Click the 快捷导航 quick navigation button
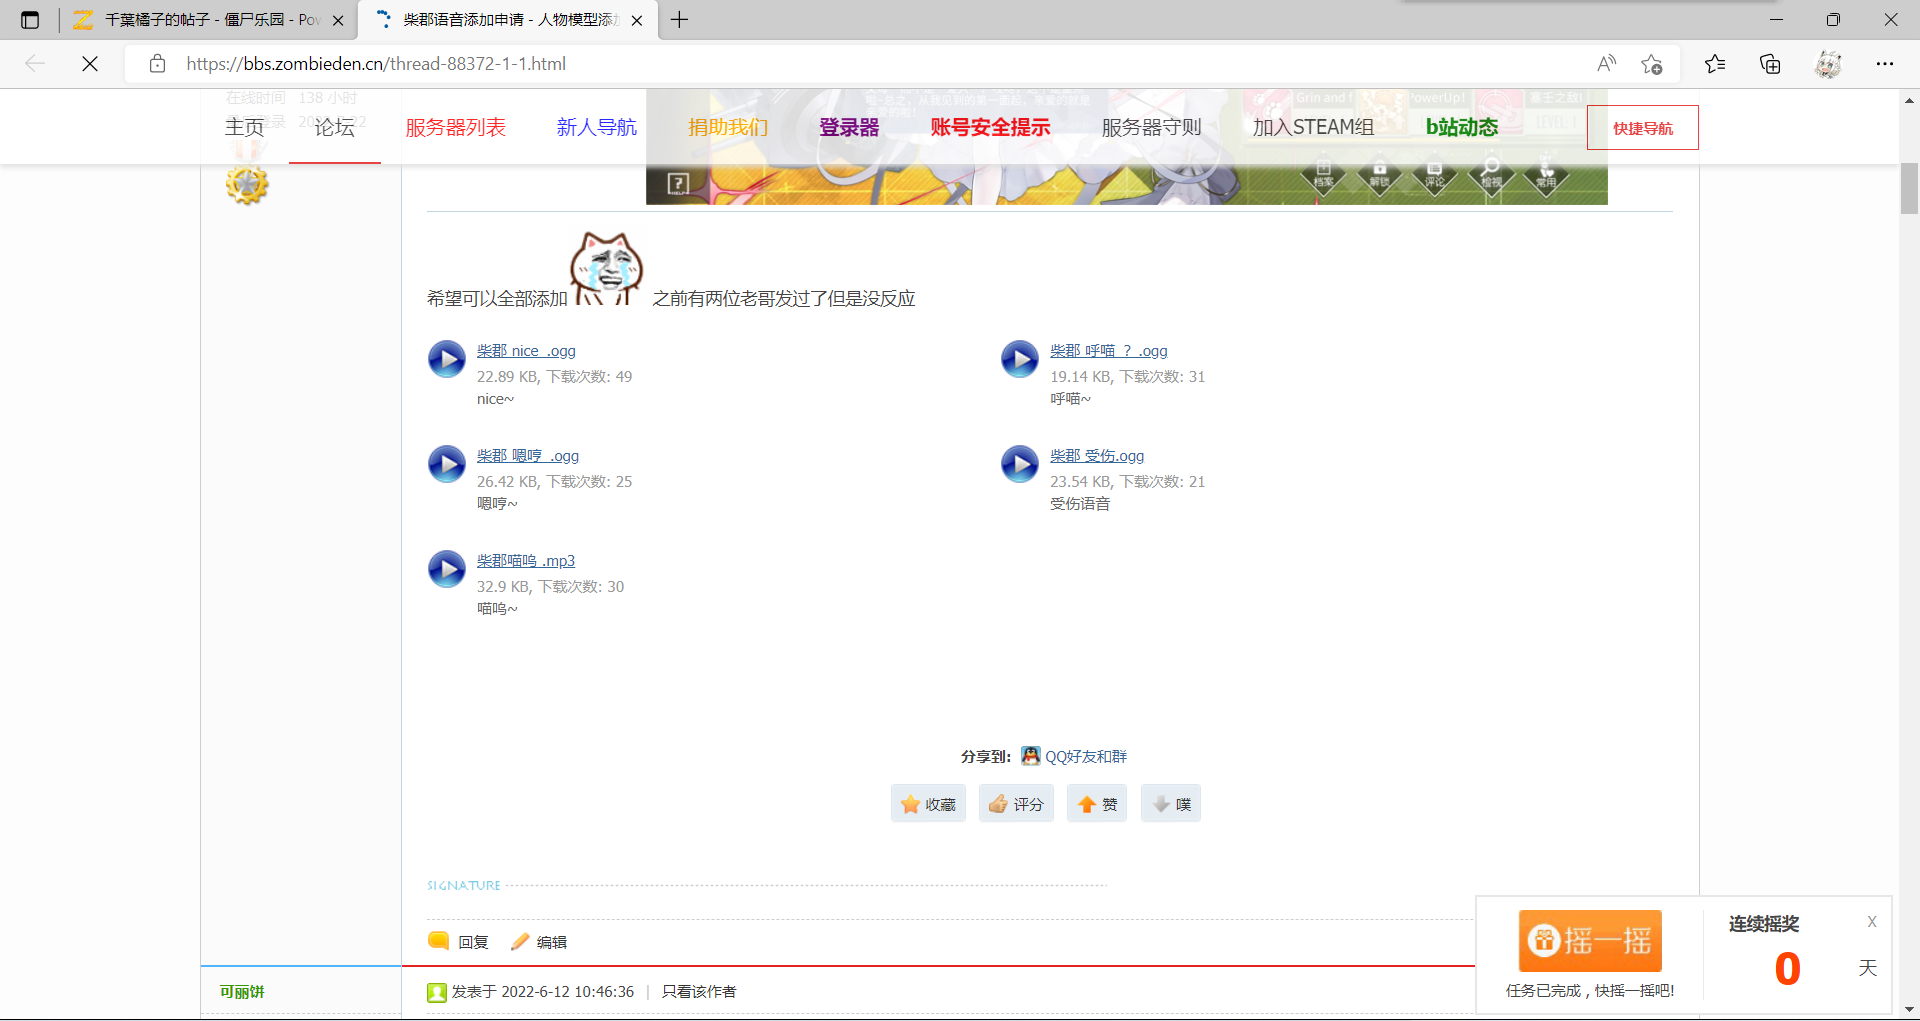The image size is (1920, 1021). click(1643, 128)
